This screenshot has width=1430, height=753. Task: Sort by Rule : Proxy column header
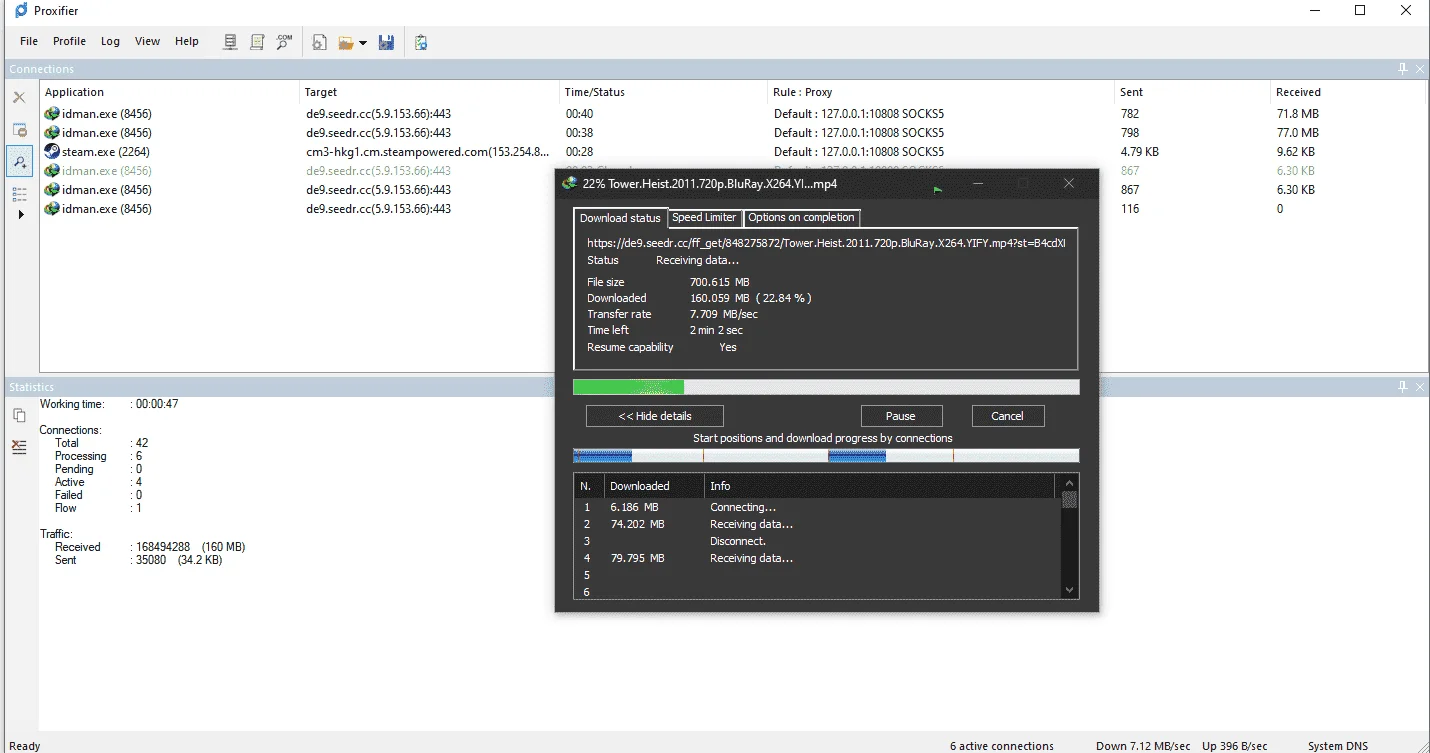(x=941, y=92)
